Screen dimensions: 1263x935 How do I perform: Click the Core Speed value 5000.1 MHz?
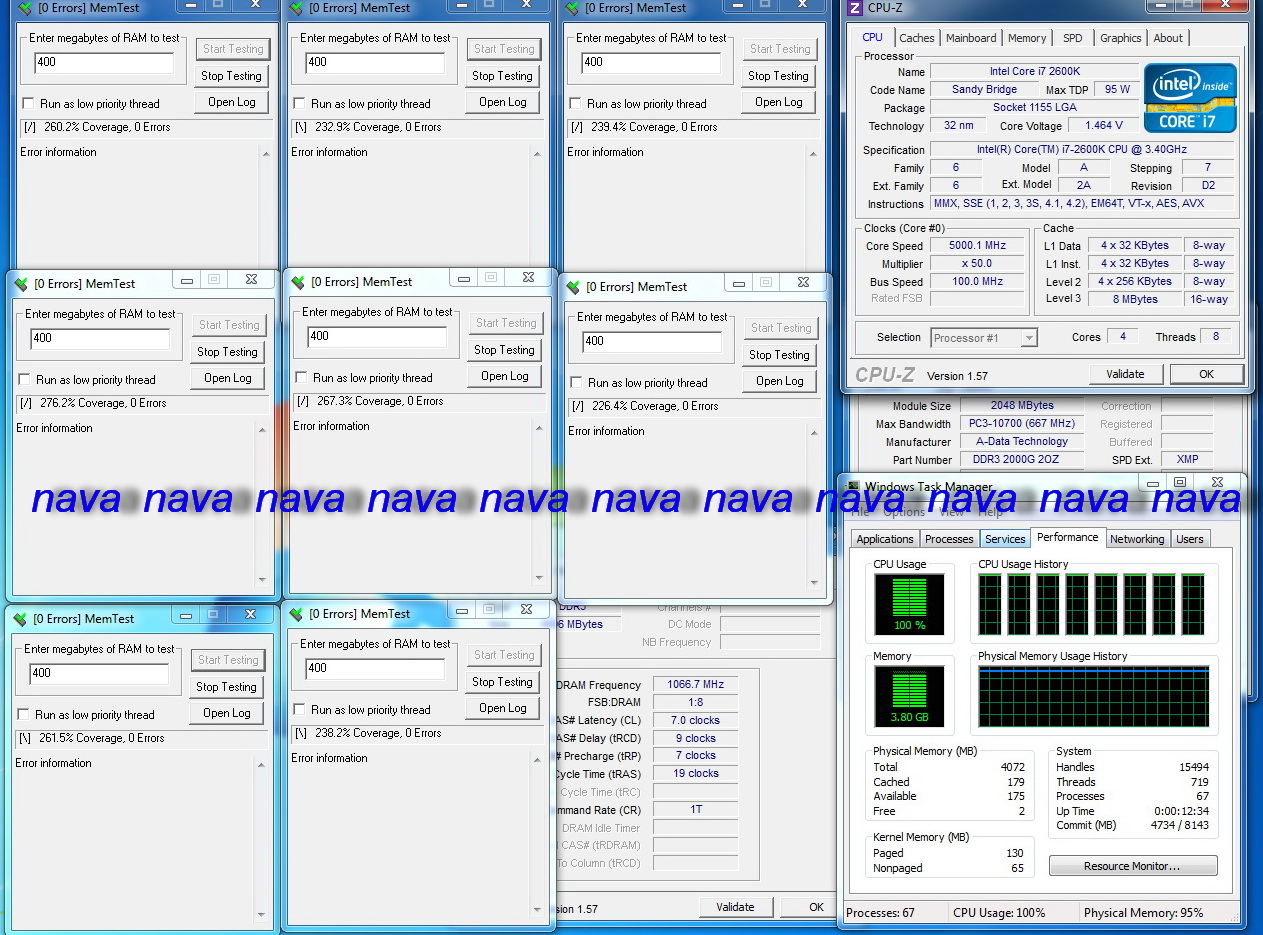[978, 246]
